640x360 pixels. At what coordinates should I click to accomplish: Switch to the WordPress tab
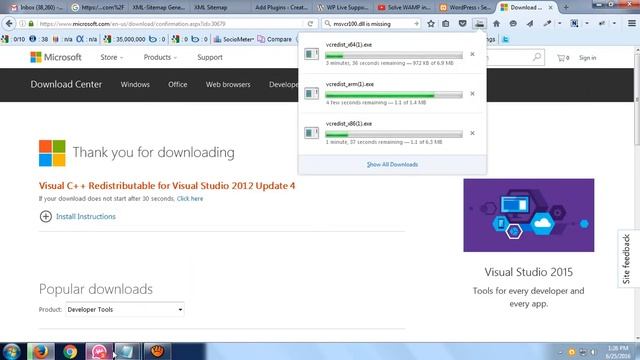click(465, 7)
